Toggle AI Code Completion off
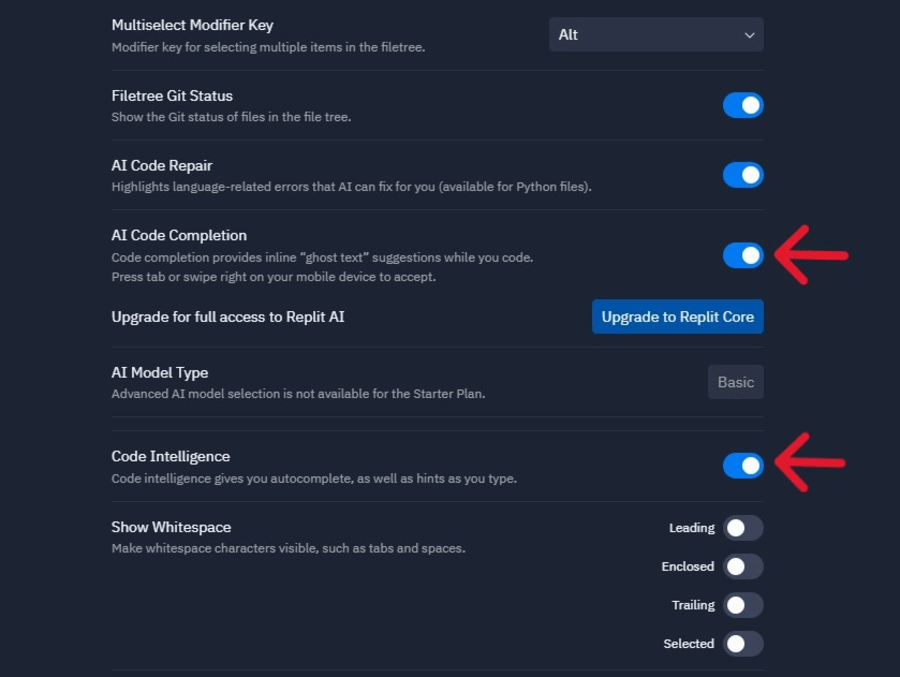Image resolution: width=900 pixels, height=677 pixels. coord(742,256)
